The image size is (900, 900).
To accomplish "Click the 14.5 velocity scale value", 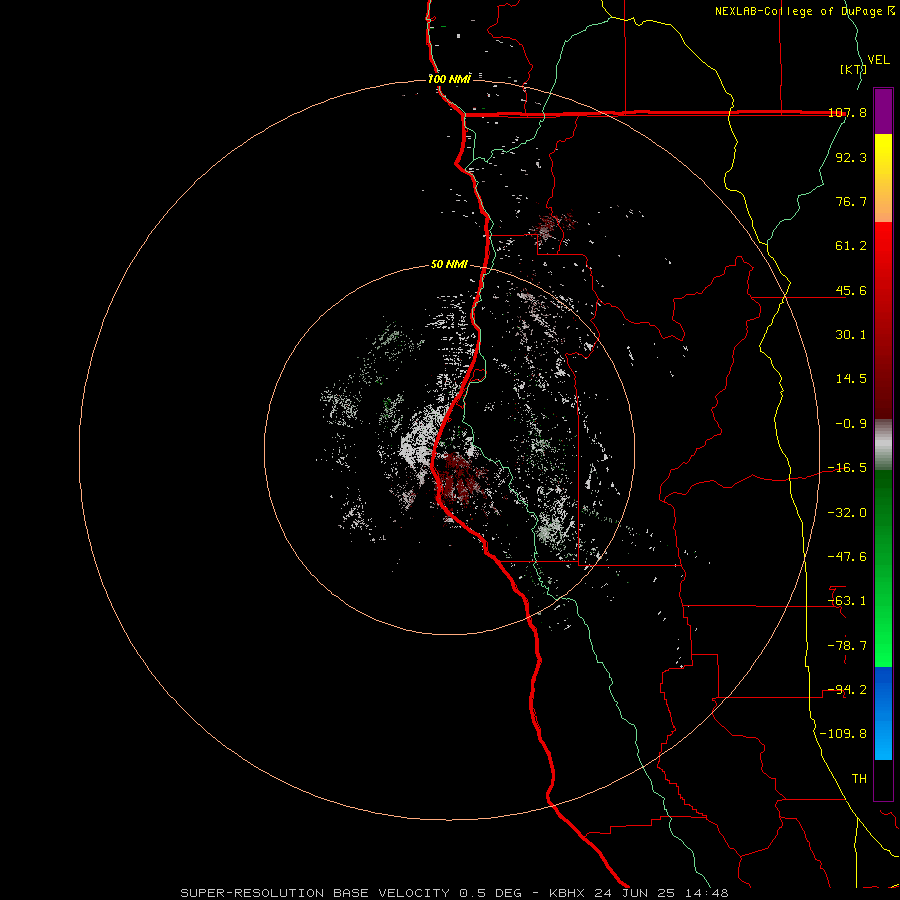I will tap(851, 379).
